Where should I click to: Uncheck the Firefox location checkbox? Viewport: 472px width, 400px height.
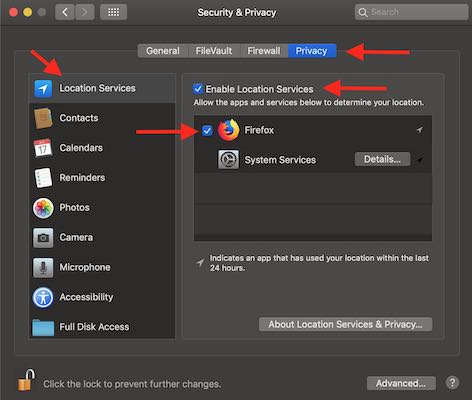(207, 130)
